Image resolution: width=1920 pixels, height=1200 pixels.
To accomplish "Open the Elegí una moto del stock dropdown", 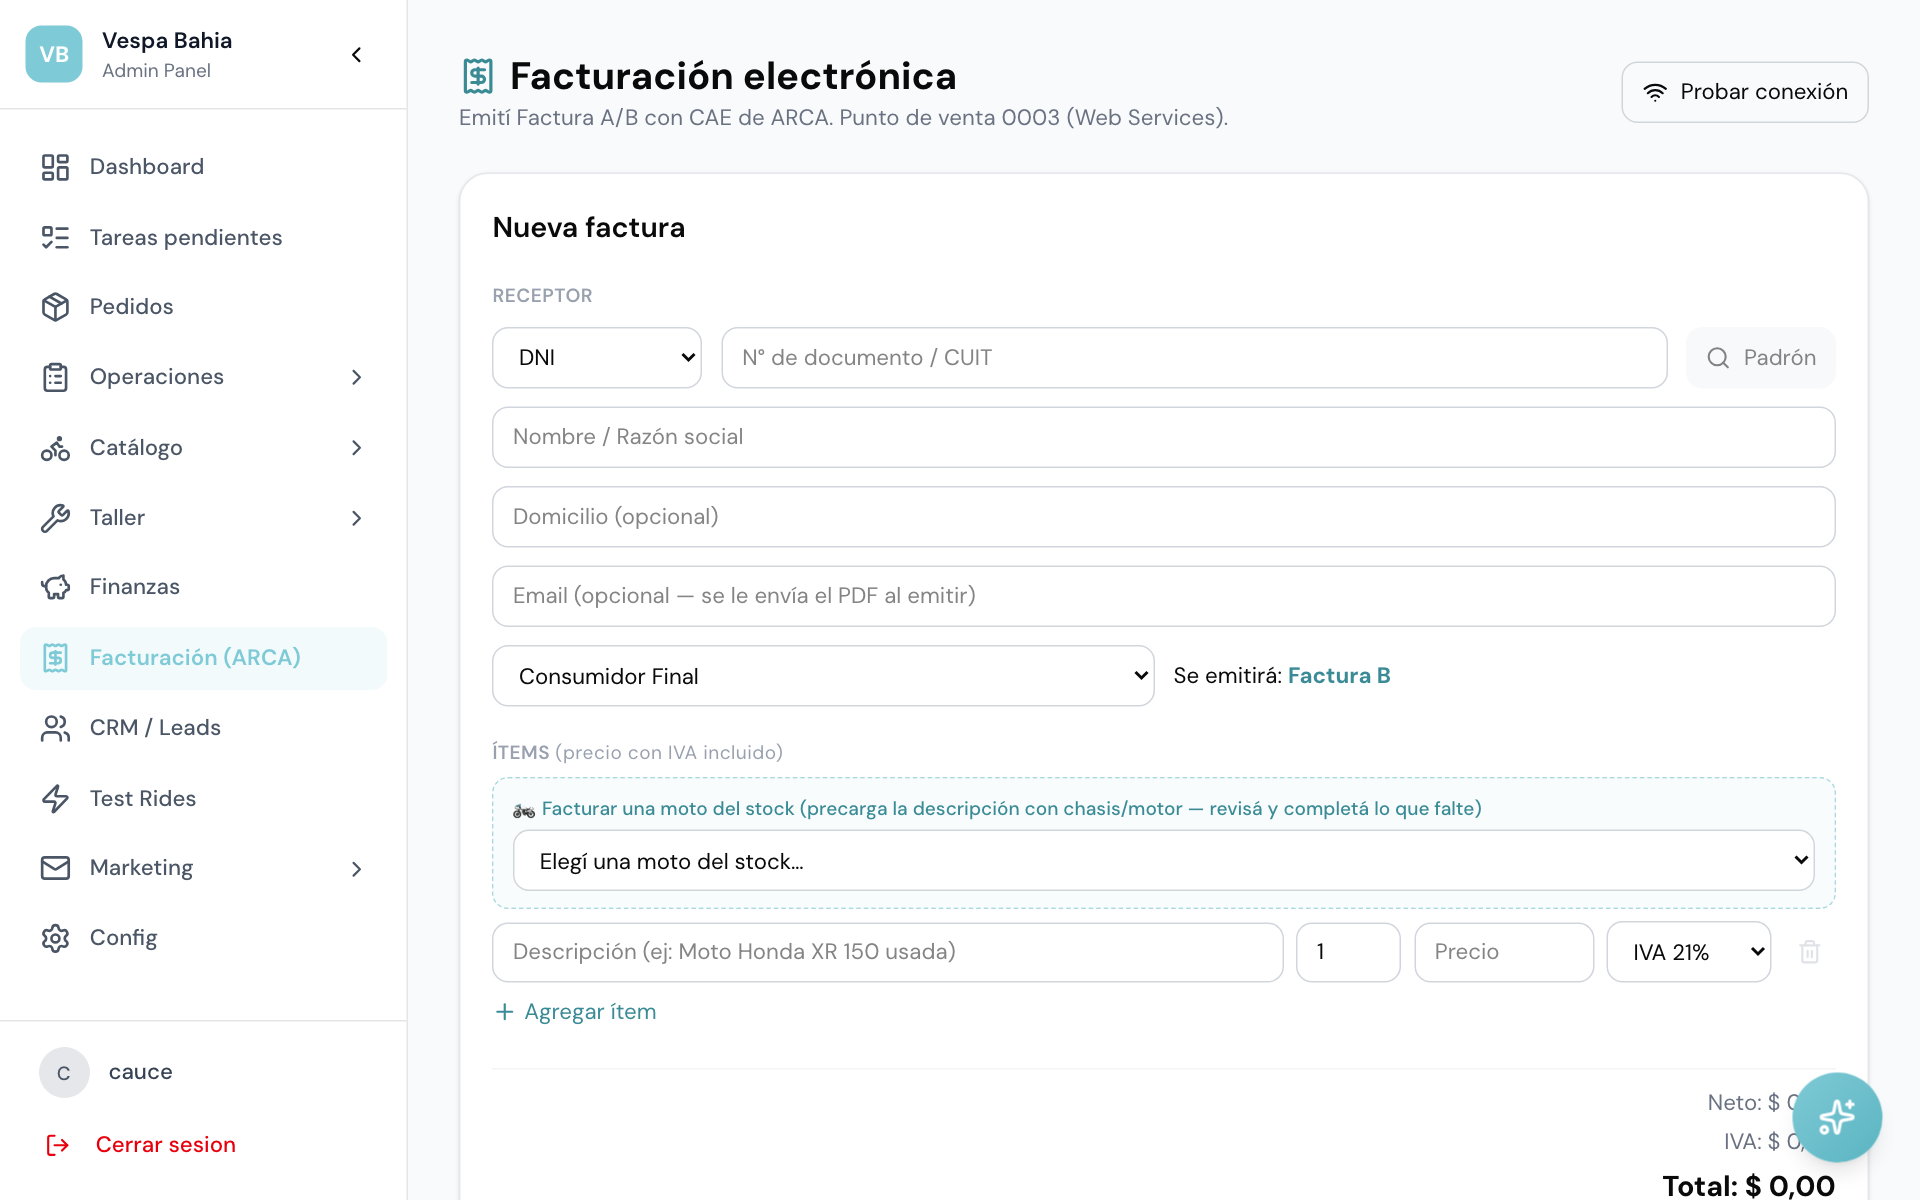I will tap(1164, 861).
